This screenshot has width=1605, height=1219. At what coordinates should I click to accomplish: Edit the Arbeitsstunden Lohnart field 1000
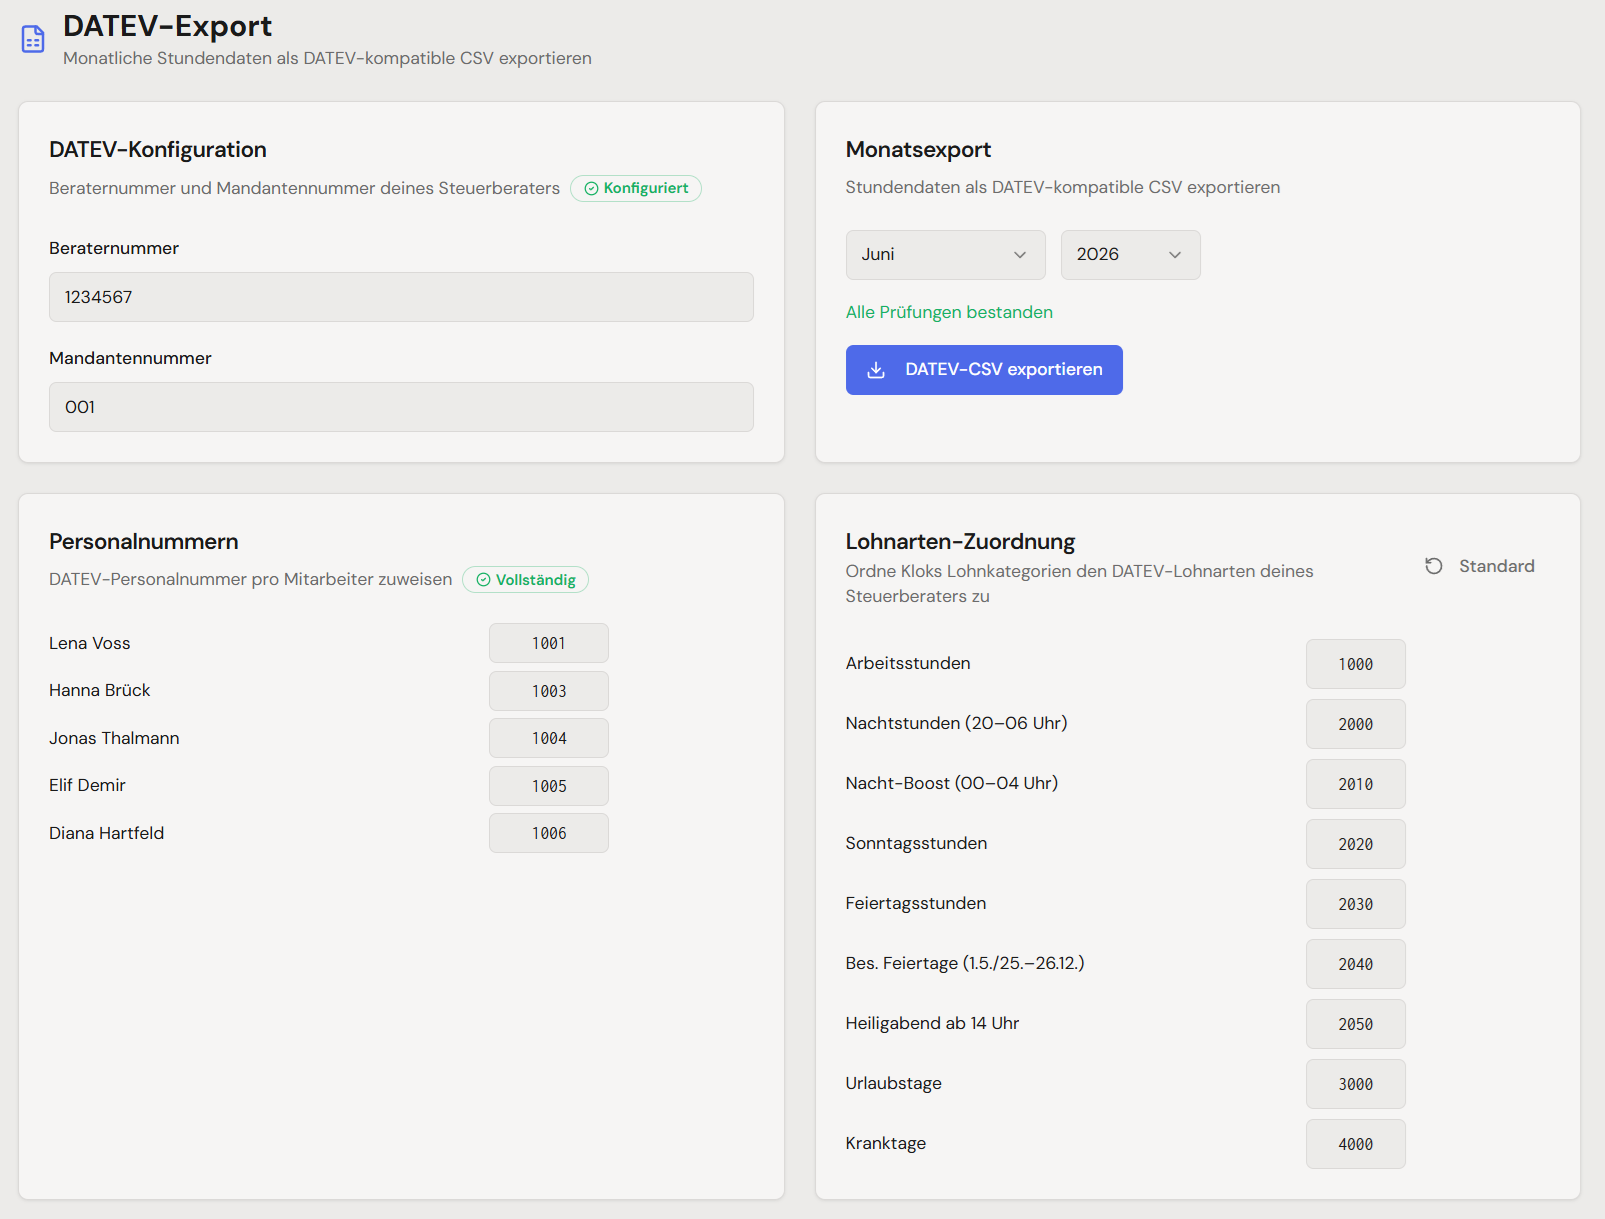[1355, 663]
